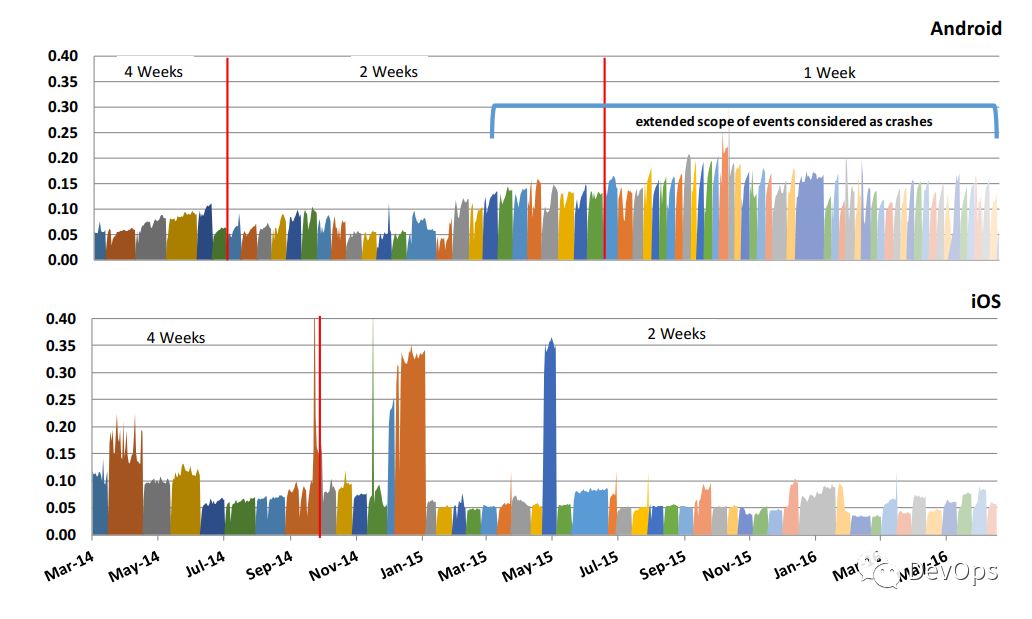Click the May-14 x-axis label
This screenshot has width=1032, height=619.
[x=134, y=566]
